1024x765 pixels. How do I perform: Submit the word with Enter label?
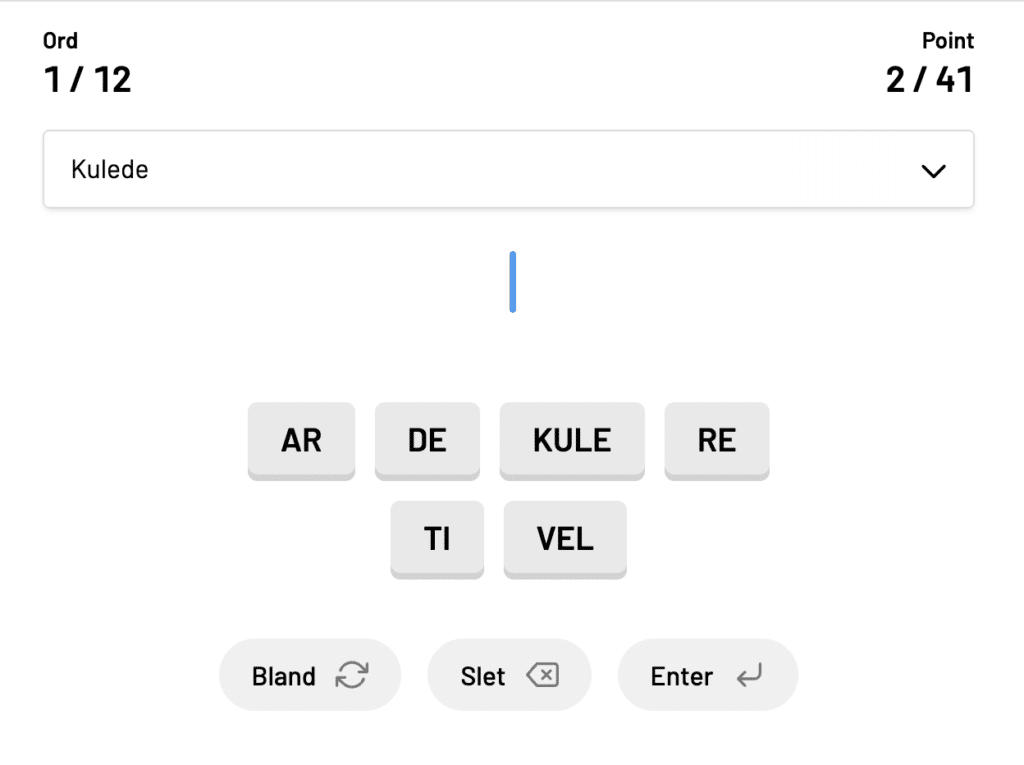coord(682,676)
